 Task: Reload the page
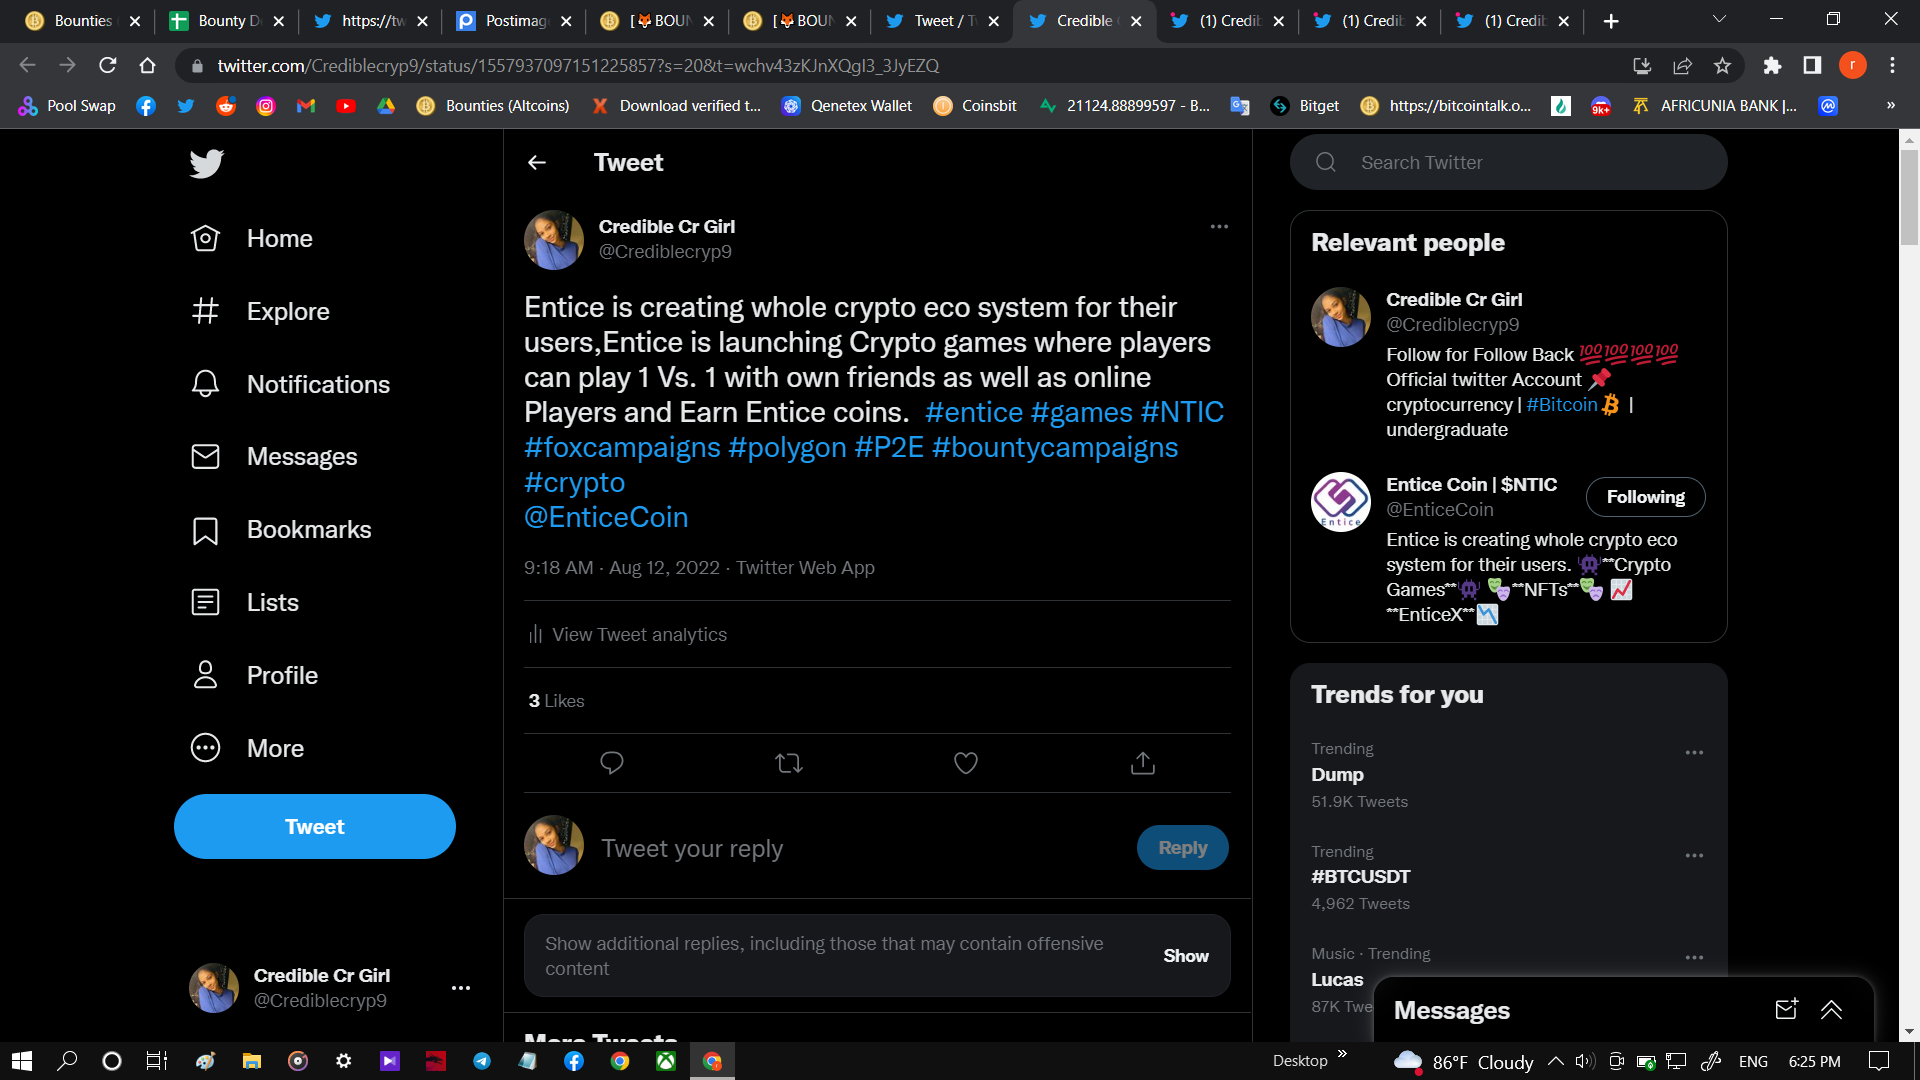[x=108, y=66]
